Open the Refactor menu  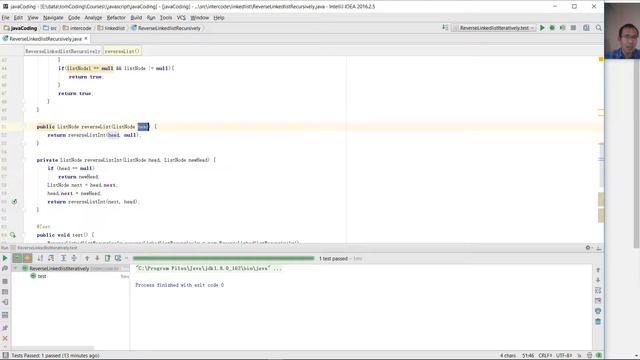pyautogui.click(x=116, y=18)
